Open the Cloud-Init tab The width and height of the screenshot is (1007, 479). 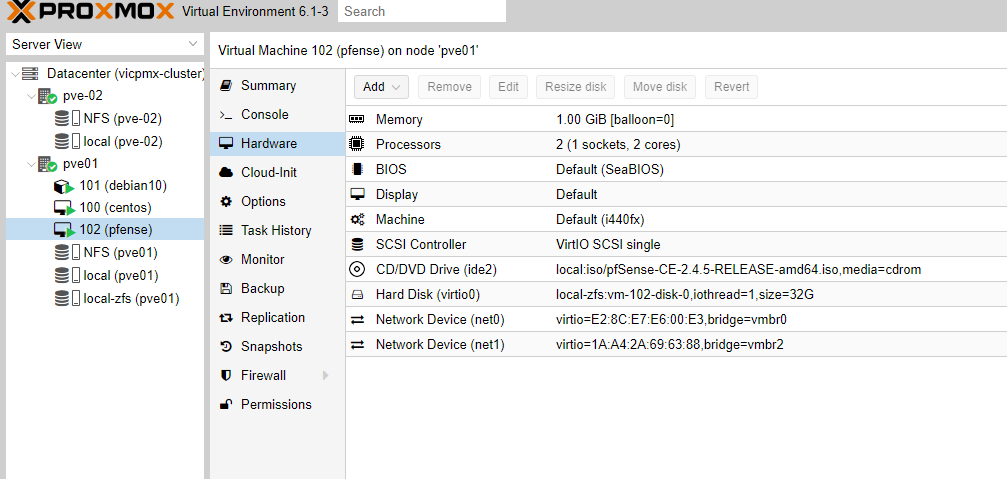coord(277,173)
